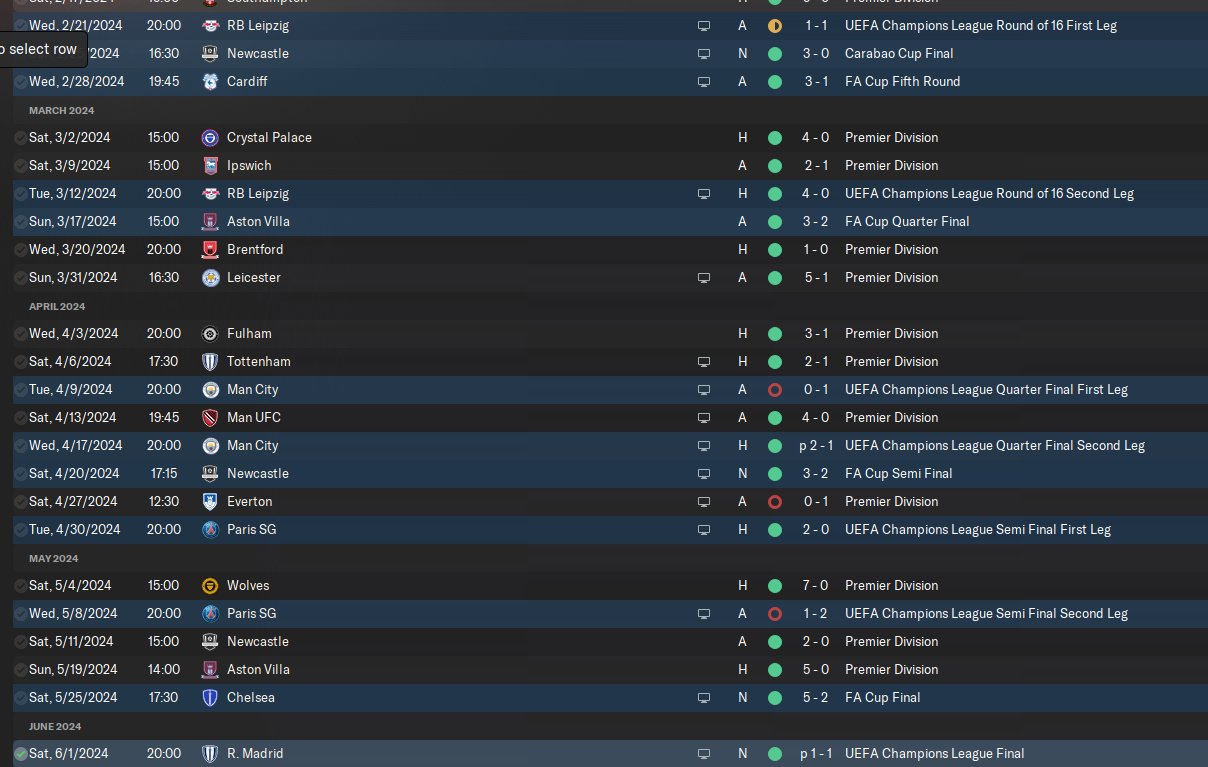
Task: Click the Crystal Palace club badge
Action: (210, 137)
